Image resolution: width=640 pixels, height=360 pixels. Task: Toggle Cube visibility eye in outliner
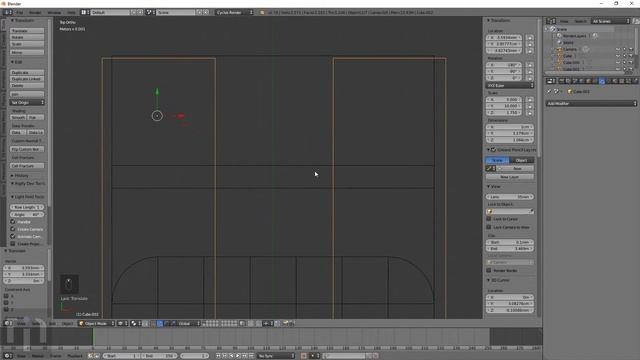[618, 56]
